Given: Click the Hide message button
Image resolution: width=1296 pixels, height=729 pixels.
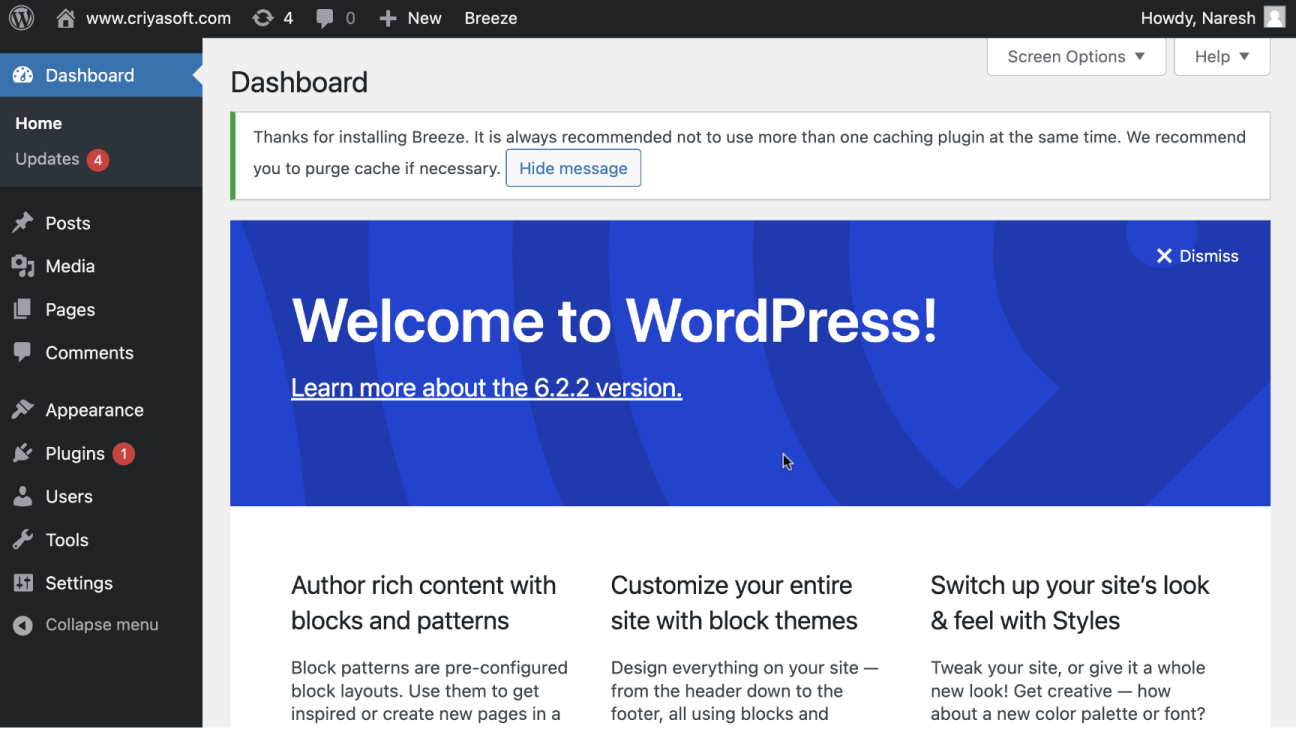Looking at the screenshot, I should pyautogui.click(x=573, y=168).
